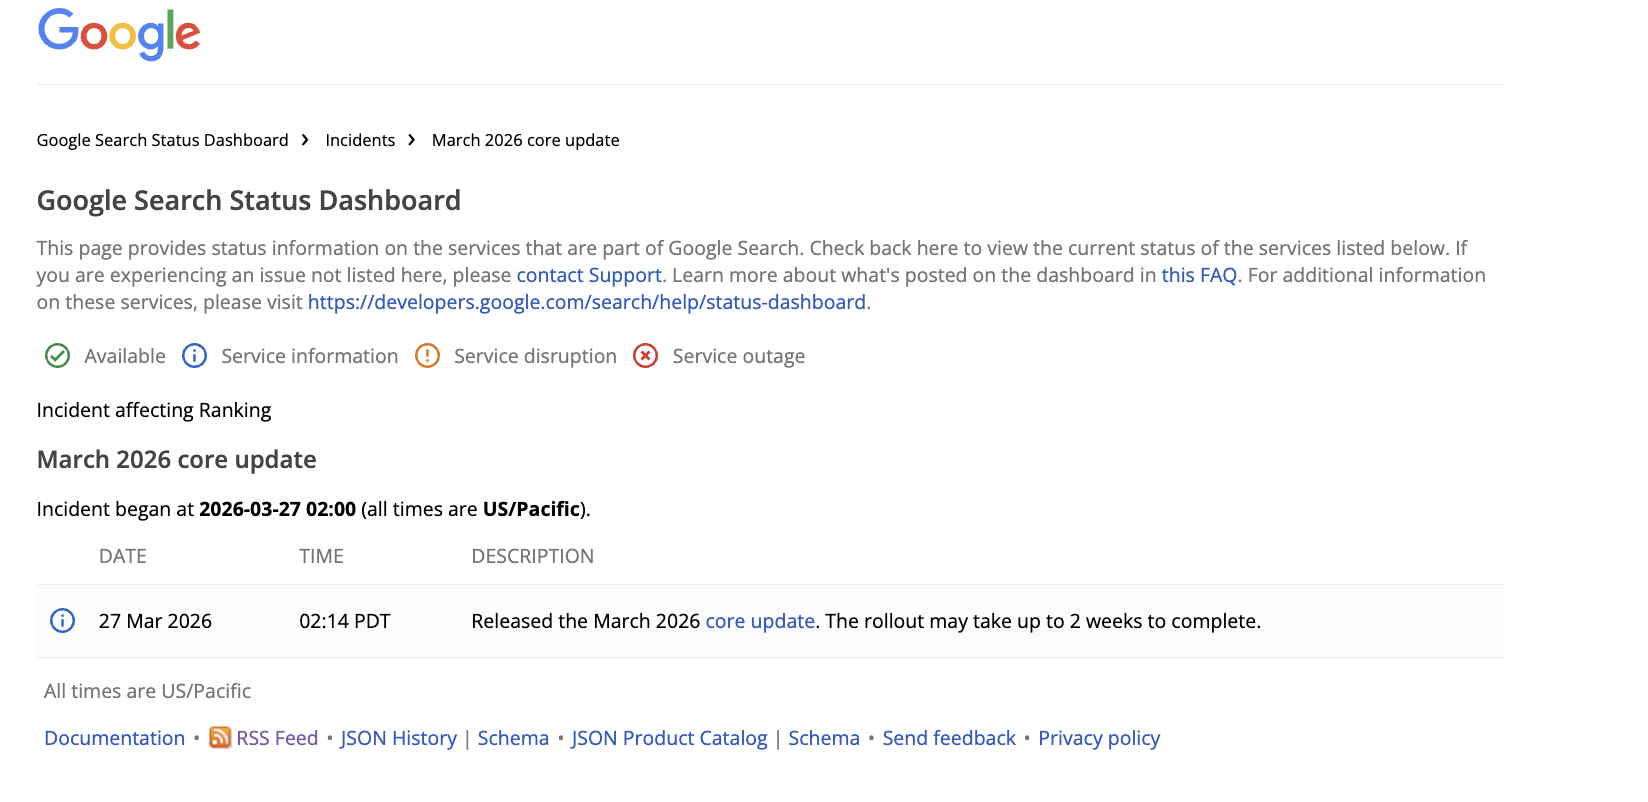Click the red Service outage icon
The height and width of the screenshot is (802, 1648).
[646, 356]
